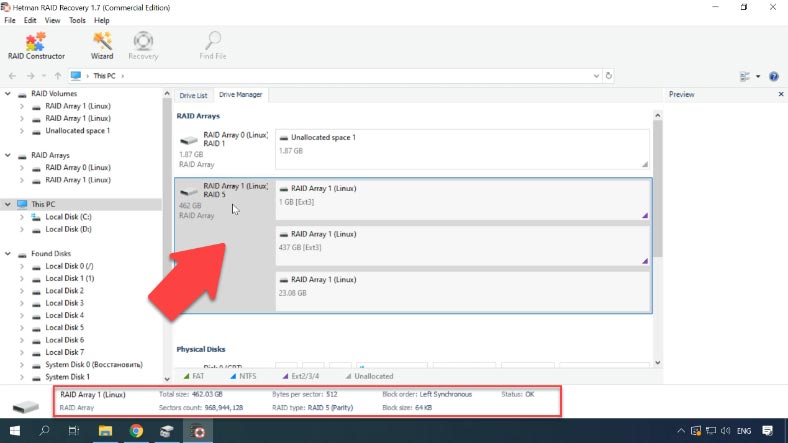Open the help question-mark icon

(773, 76)
